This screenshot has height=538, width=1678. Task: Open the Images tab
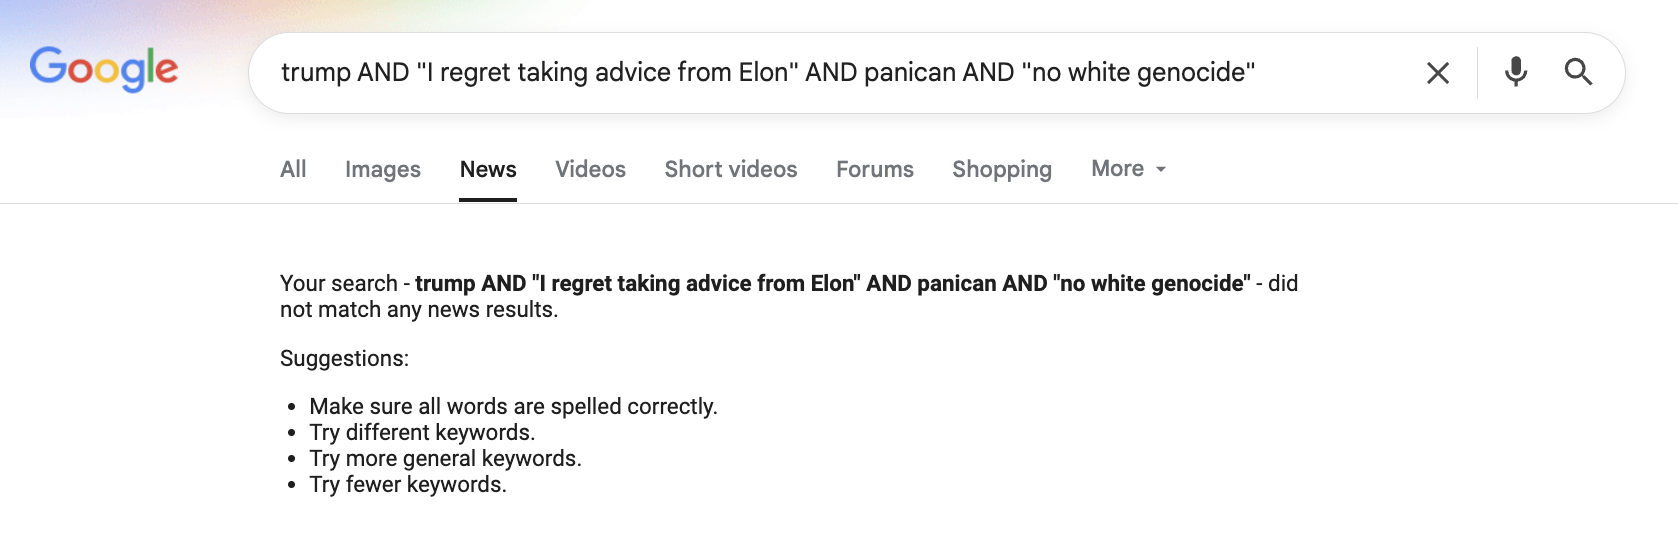tap(383, 170)
